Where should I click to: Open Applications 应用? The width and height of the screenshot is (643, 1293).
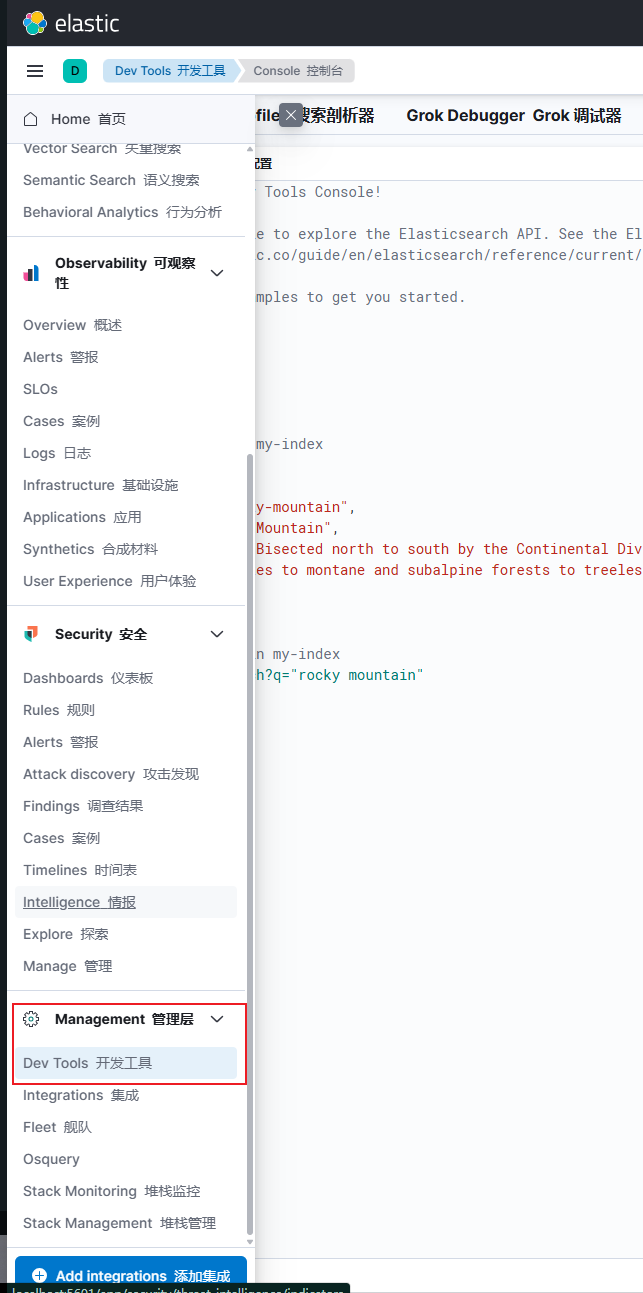pyautogui.click(x=82, y=517)
